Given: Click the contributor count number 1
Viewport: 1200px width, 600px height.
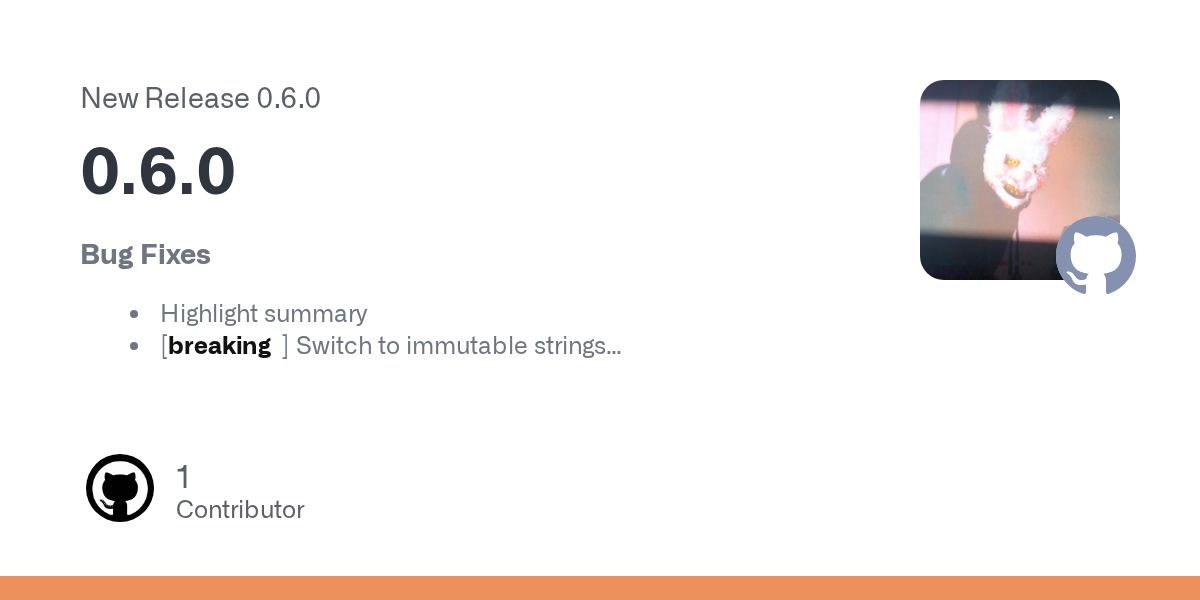Looking at the screenshot, I should click(x=183, y=477).
